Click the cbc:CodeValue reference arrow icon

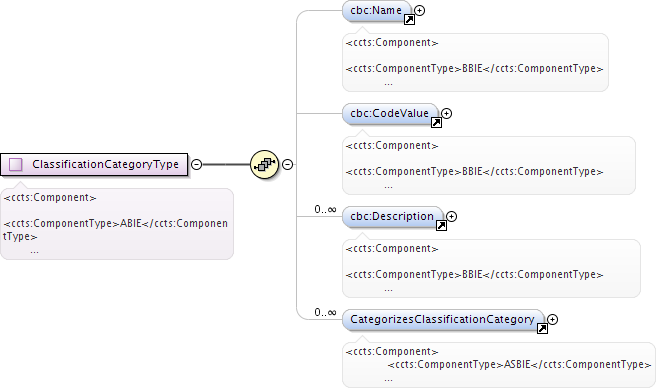click(436, 123)
